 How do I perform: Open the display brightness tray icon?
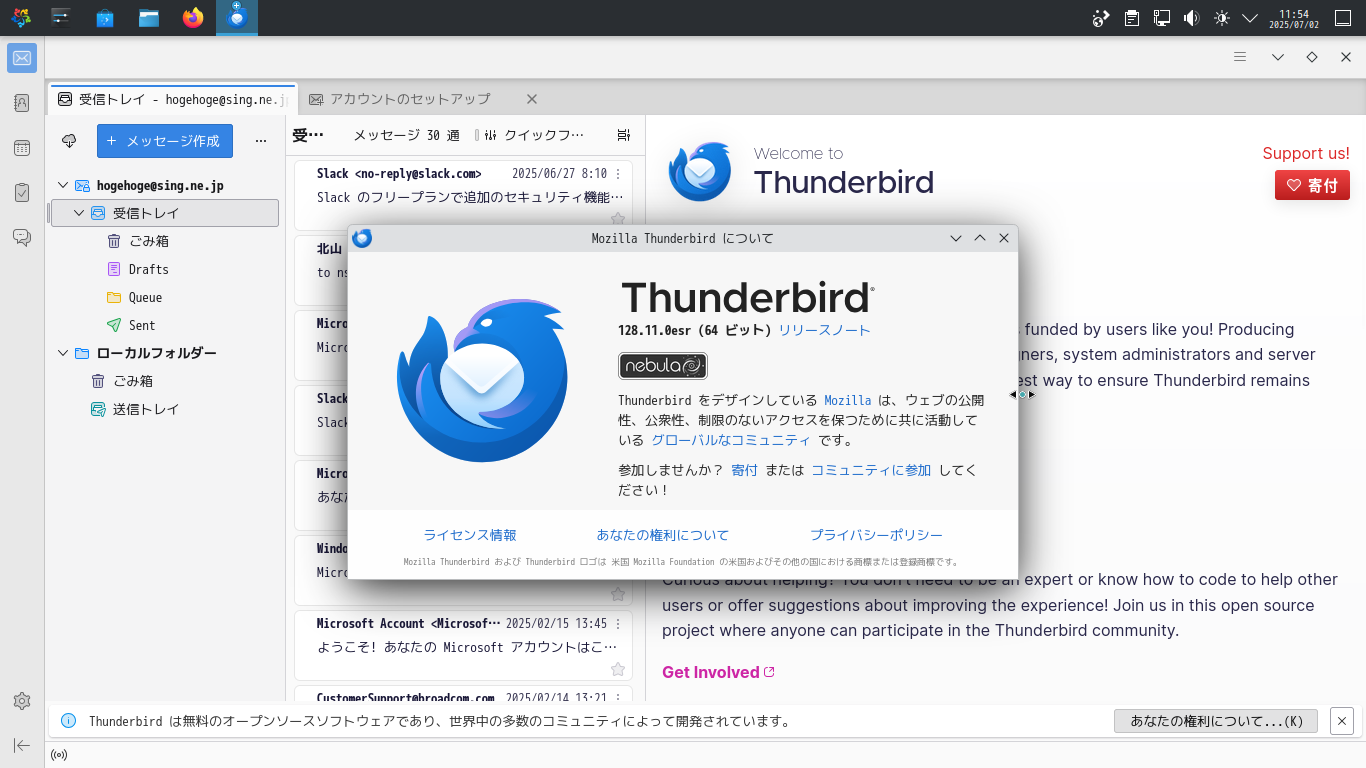[1221, 18]
